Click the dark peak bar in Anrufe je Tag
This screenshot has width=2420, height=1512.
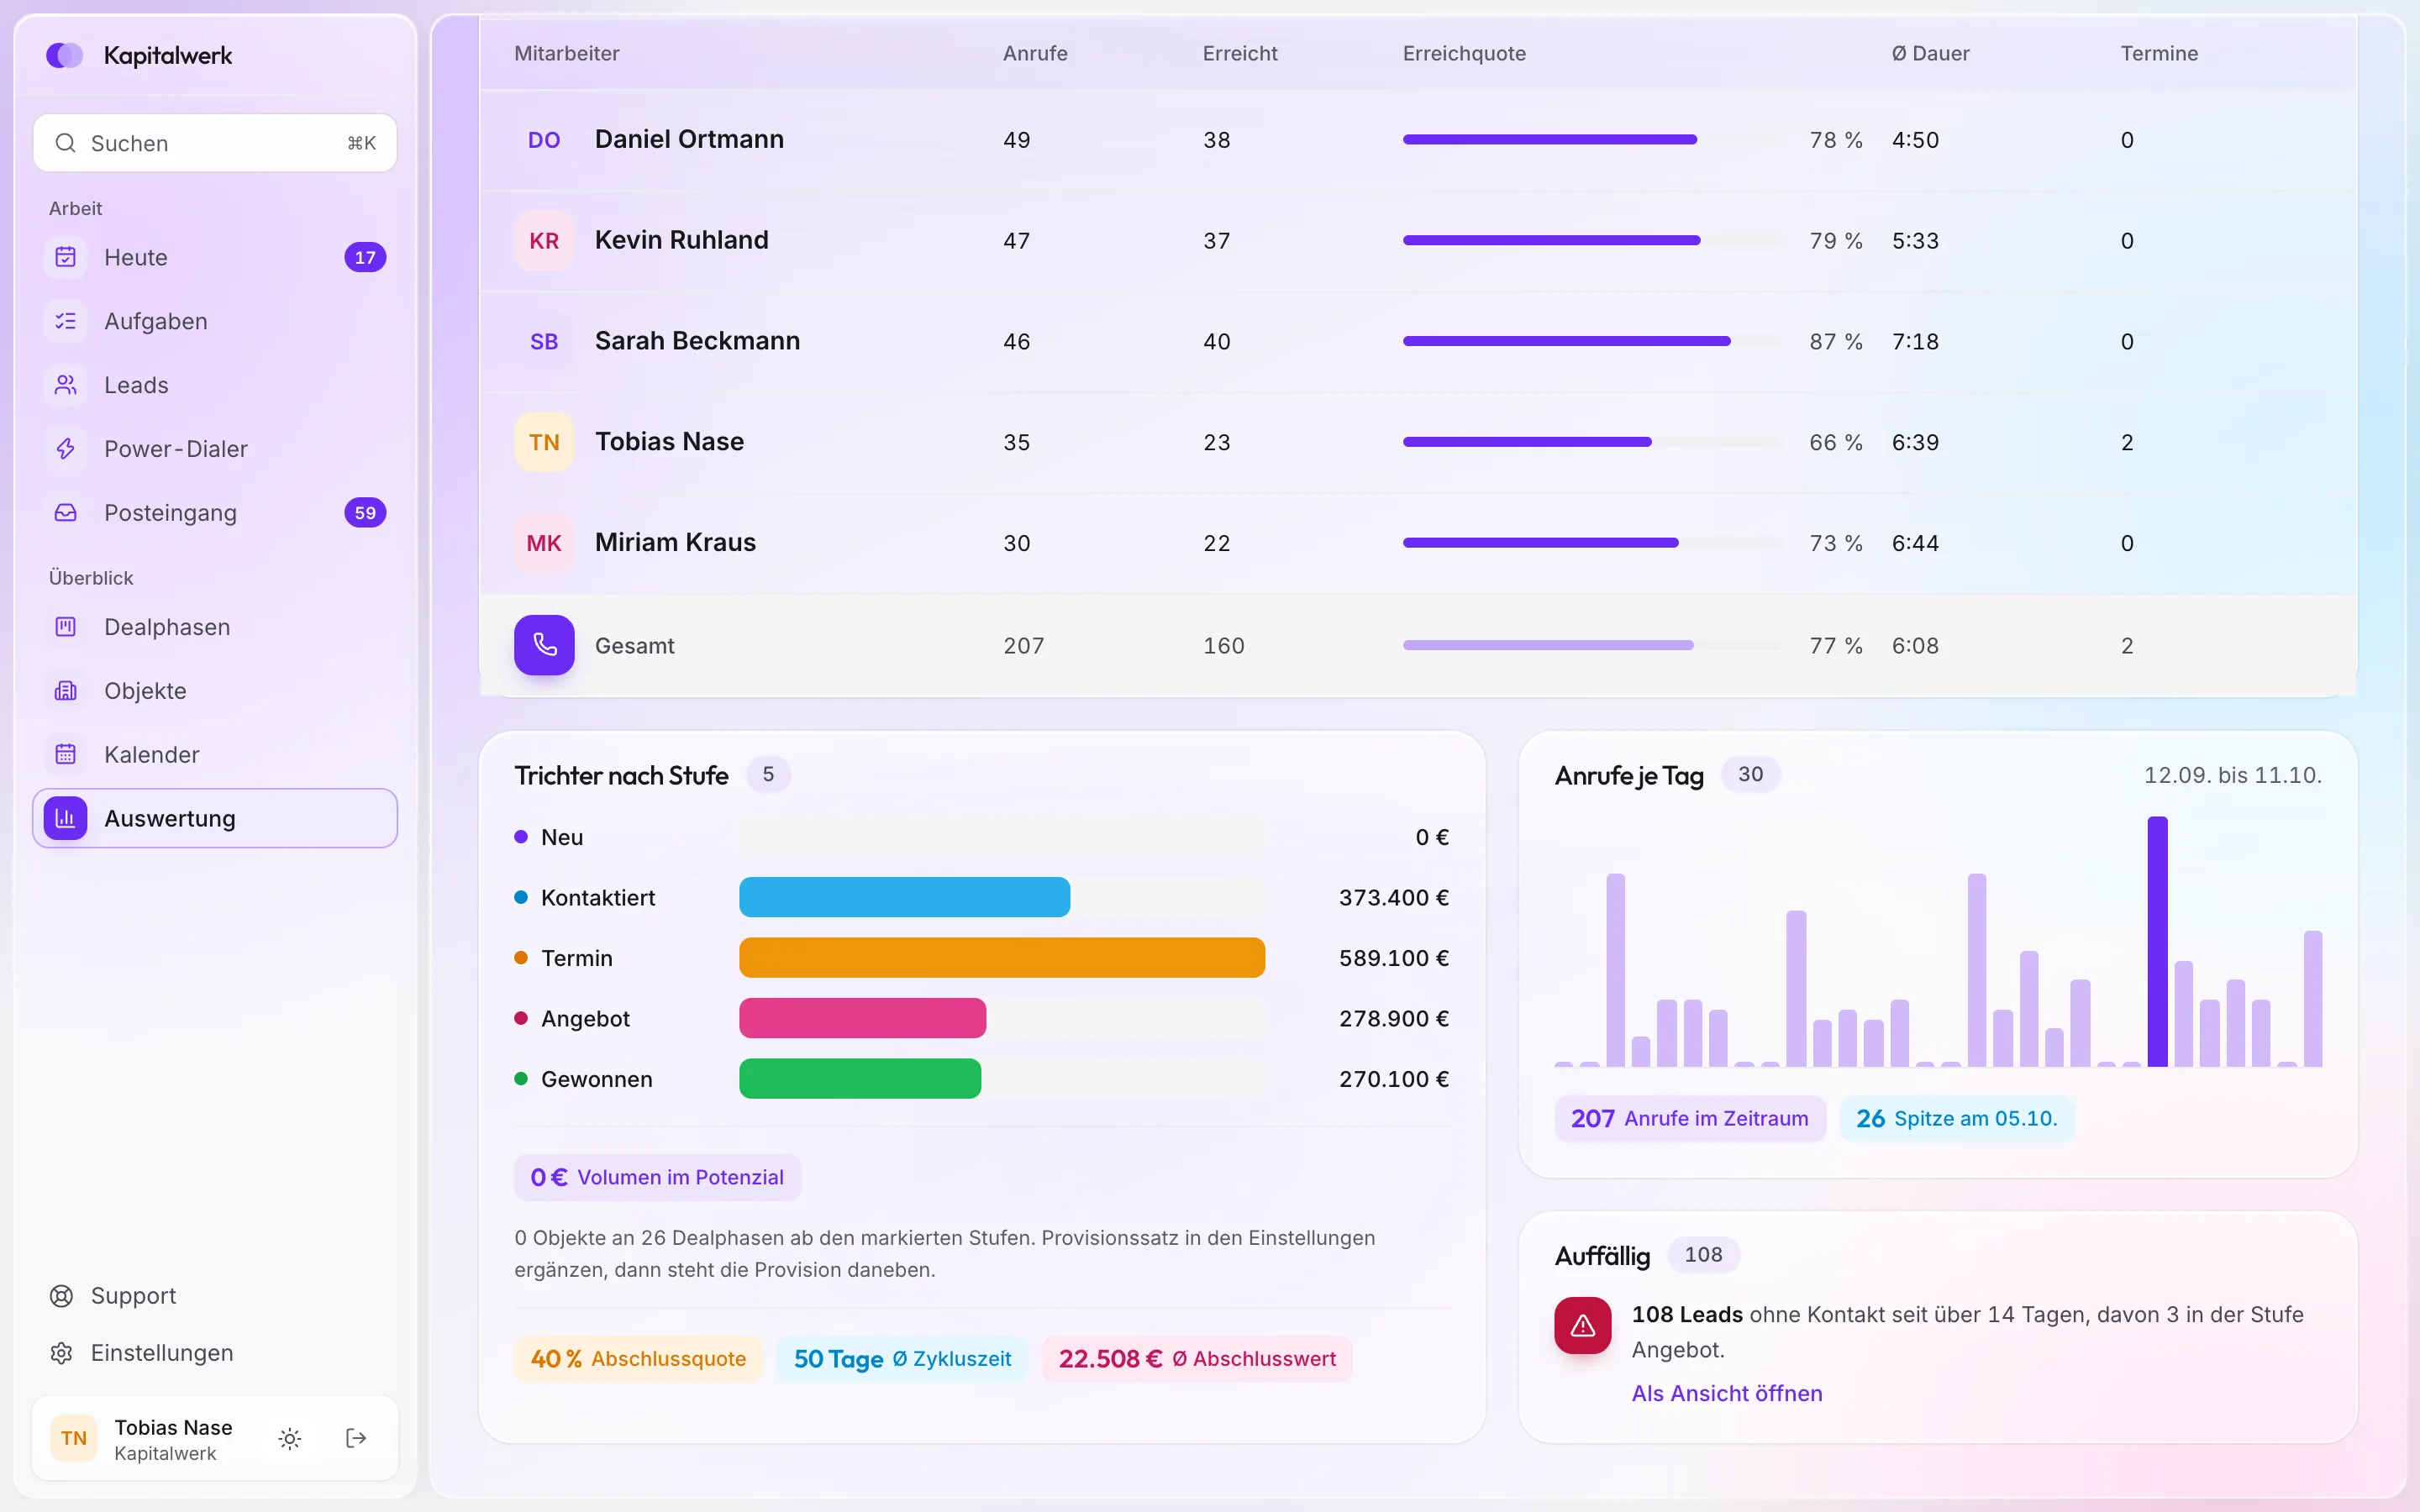coord(2158,942)
